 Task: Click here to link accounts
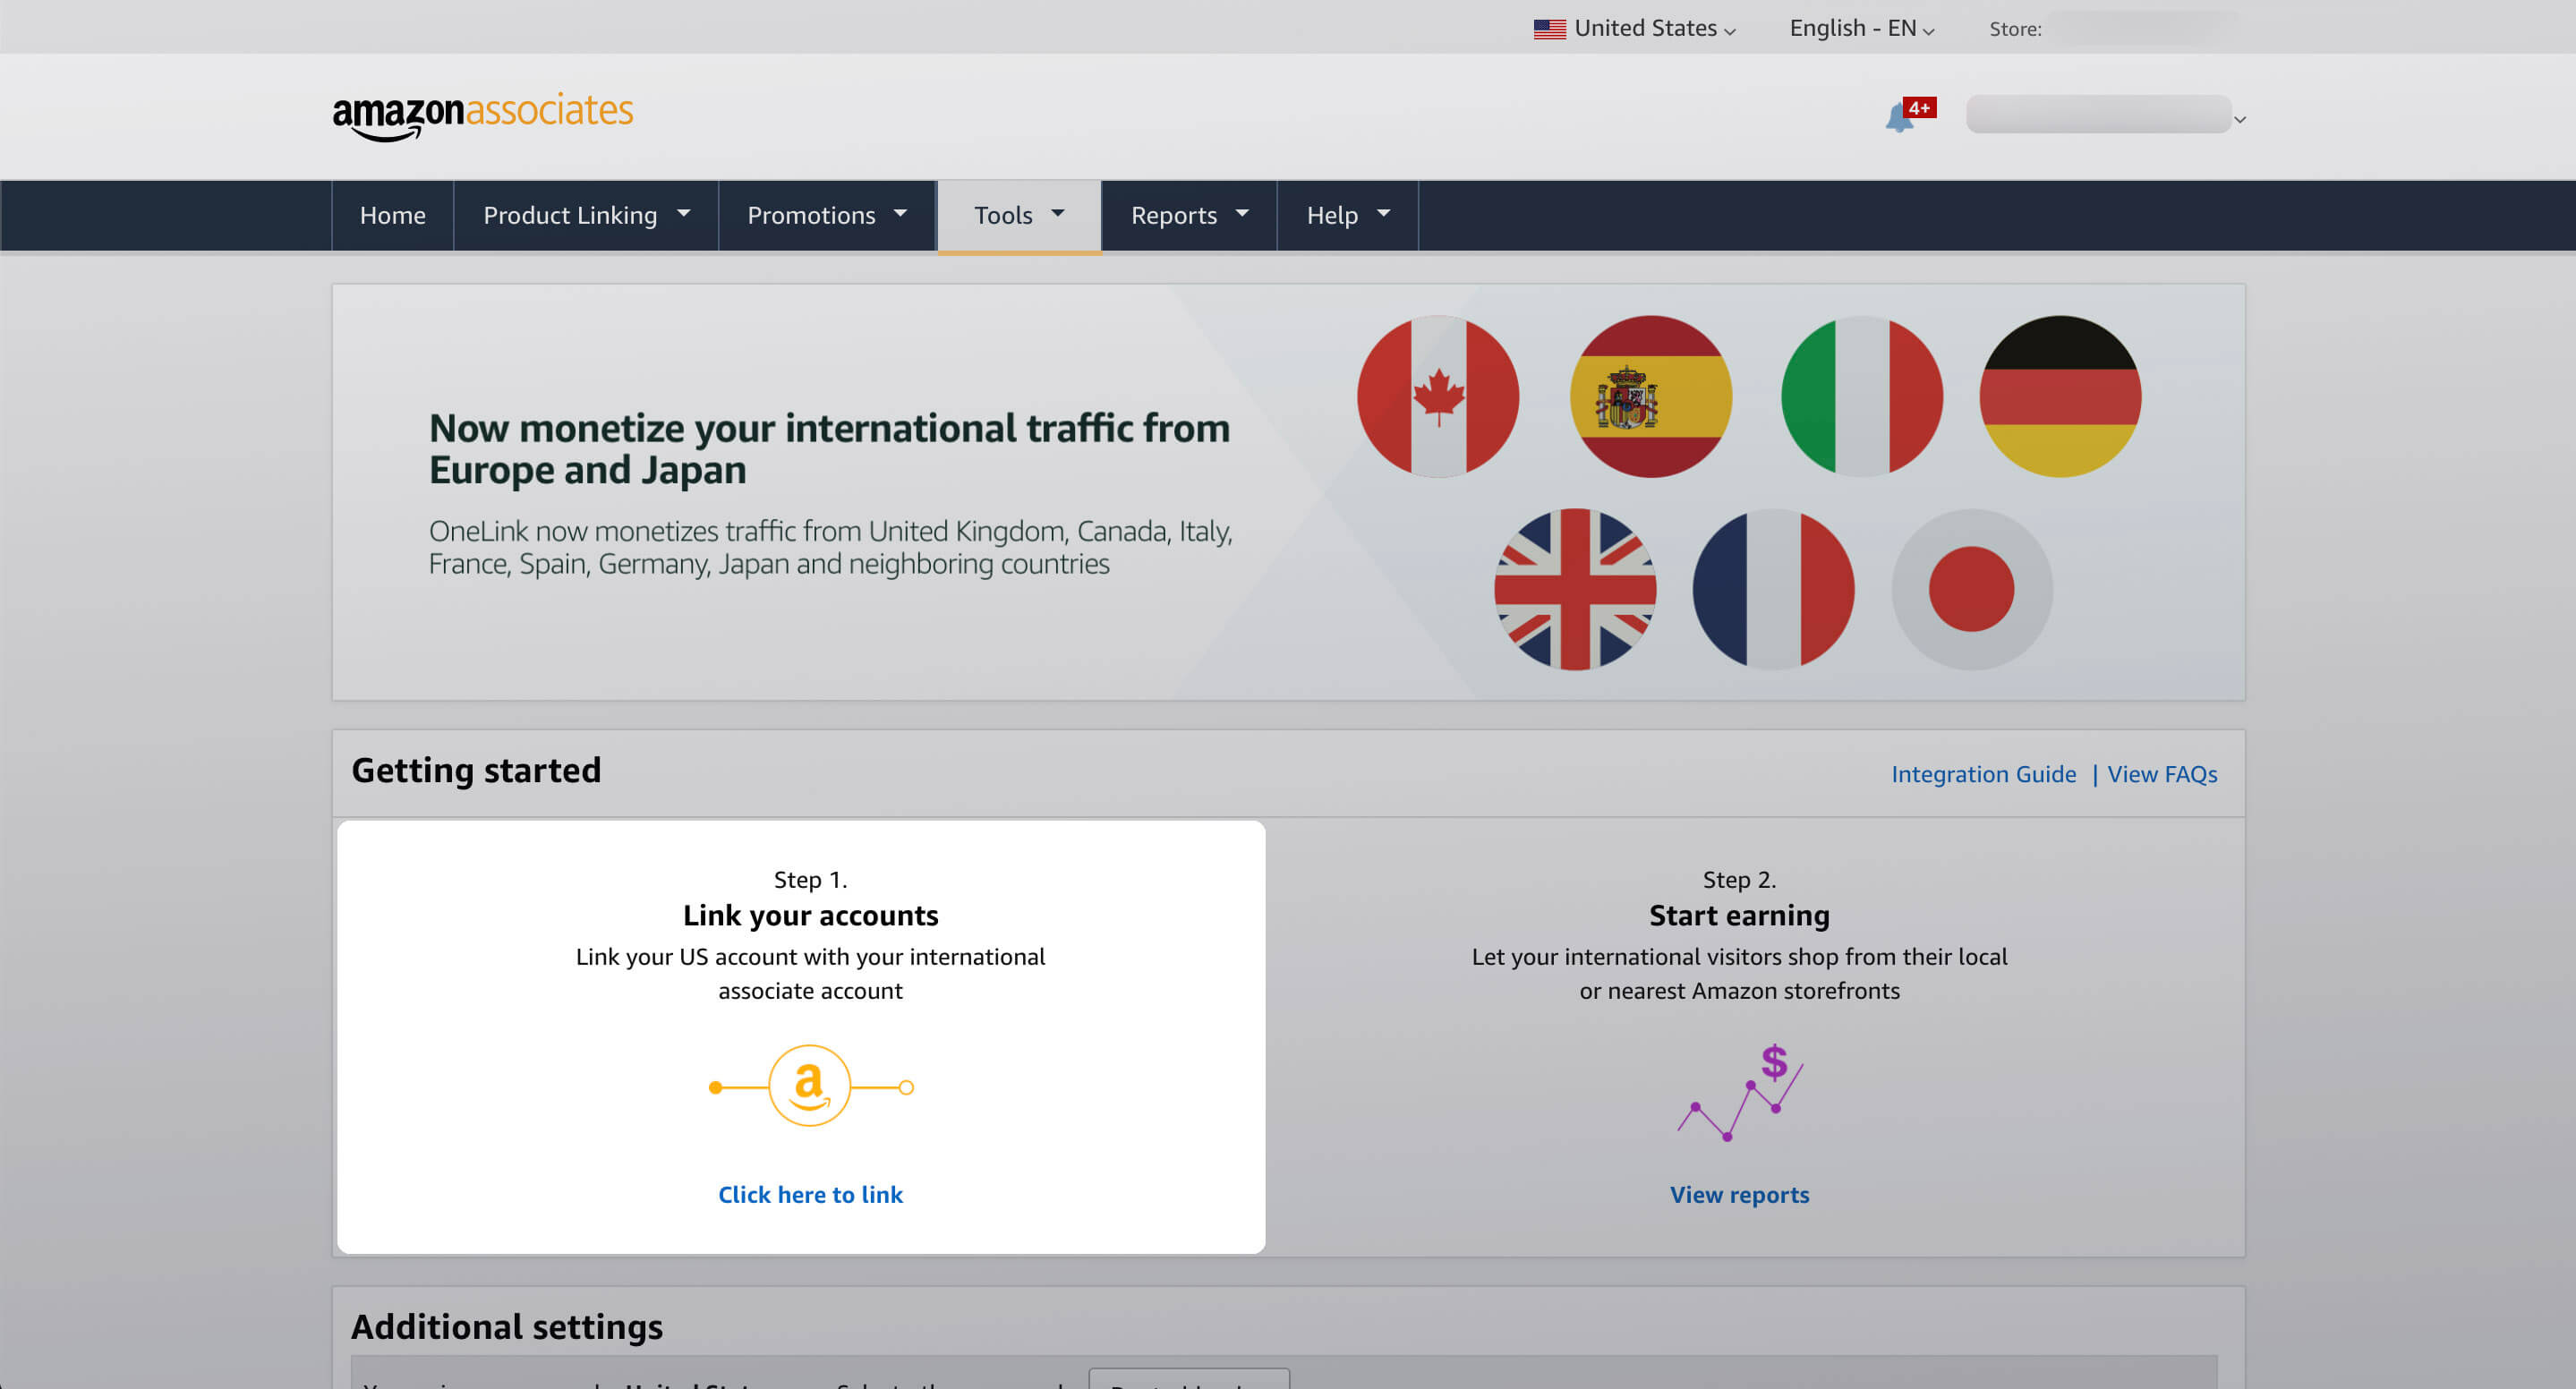pos(809,1192)
